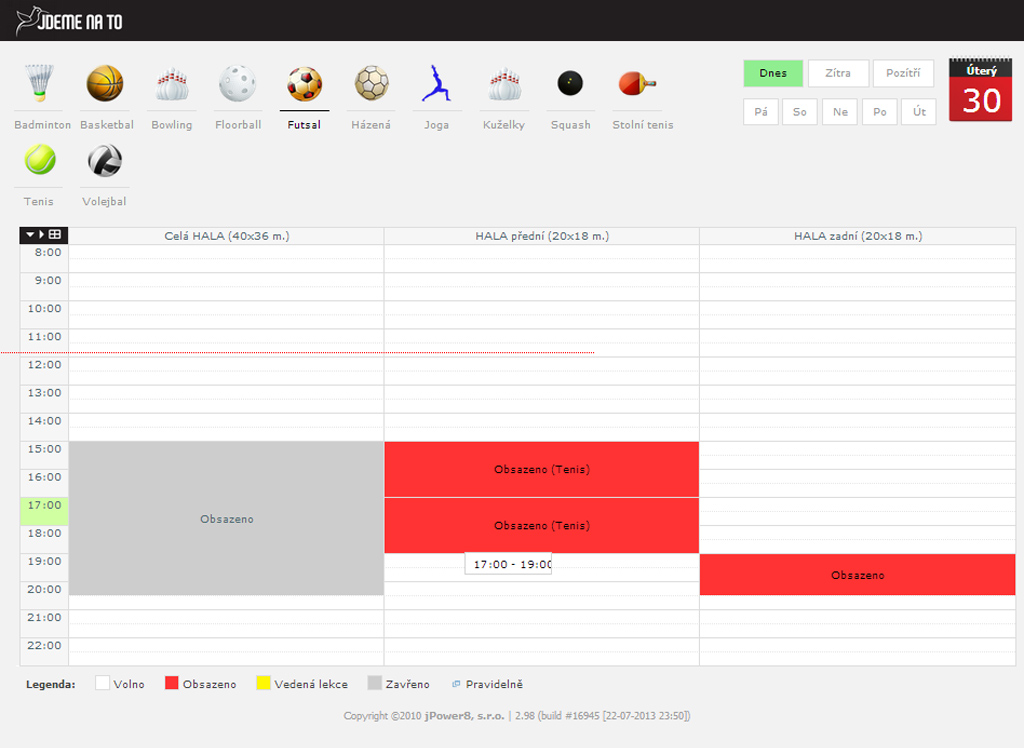Open the Házená sport schedule
Image resolution: width=1024 pixels, height=748 pixels.
point(371,84)
